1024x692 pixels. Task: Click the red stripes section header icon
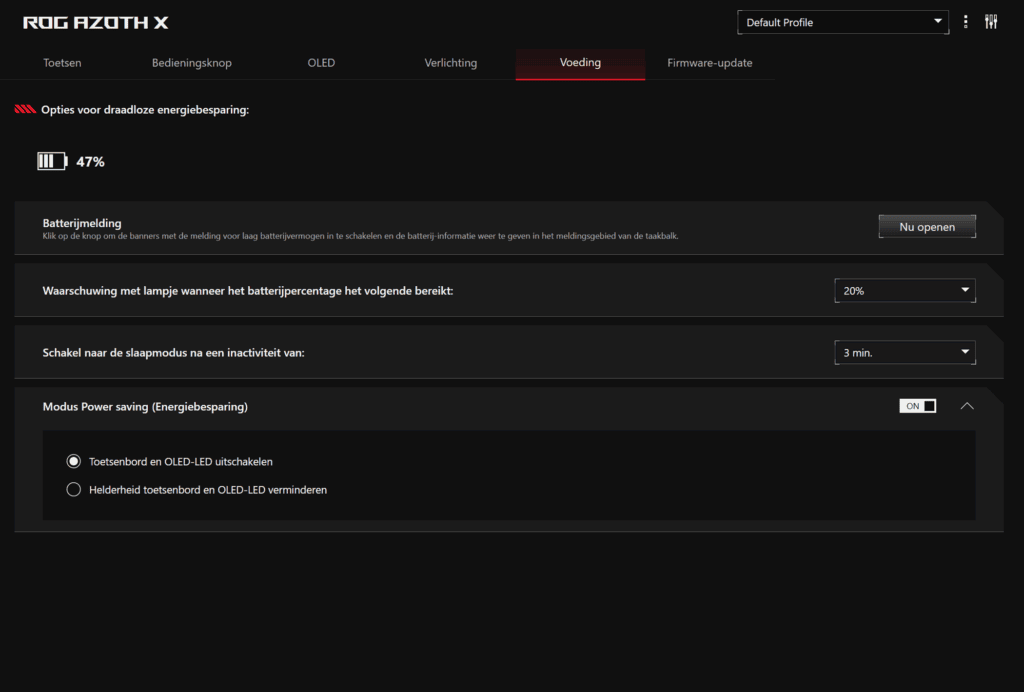pos(25,110)
